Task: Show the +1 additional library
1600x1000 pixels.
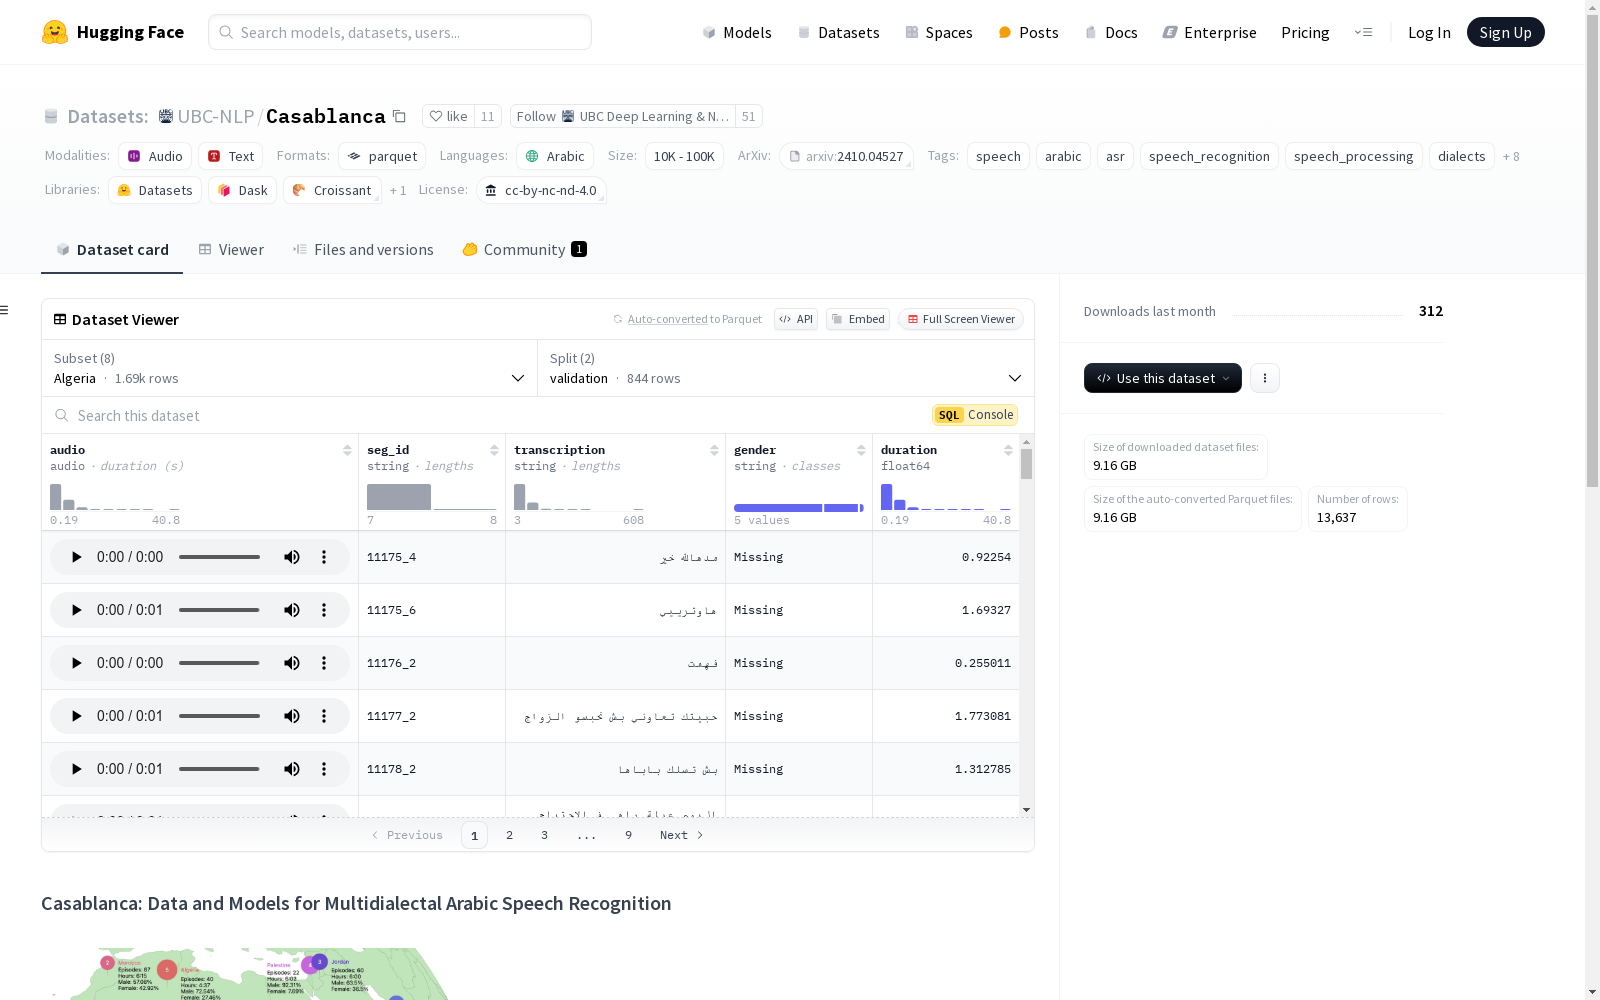Action: [398, 190]
